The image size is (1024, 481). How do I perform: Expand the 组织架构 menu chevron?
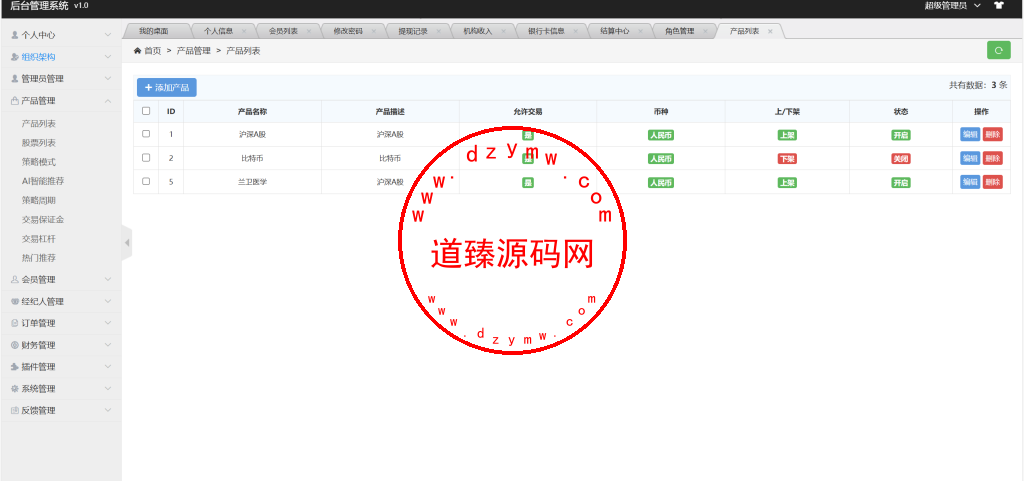[x=108, y=57]
